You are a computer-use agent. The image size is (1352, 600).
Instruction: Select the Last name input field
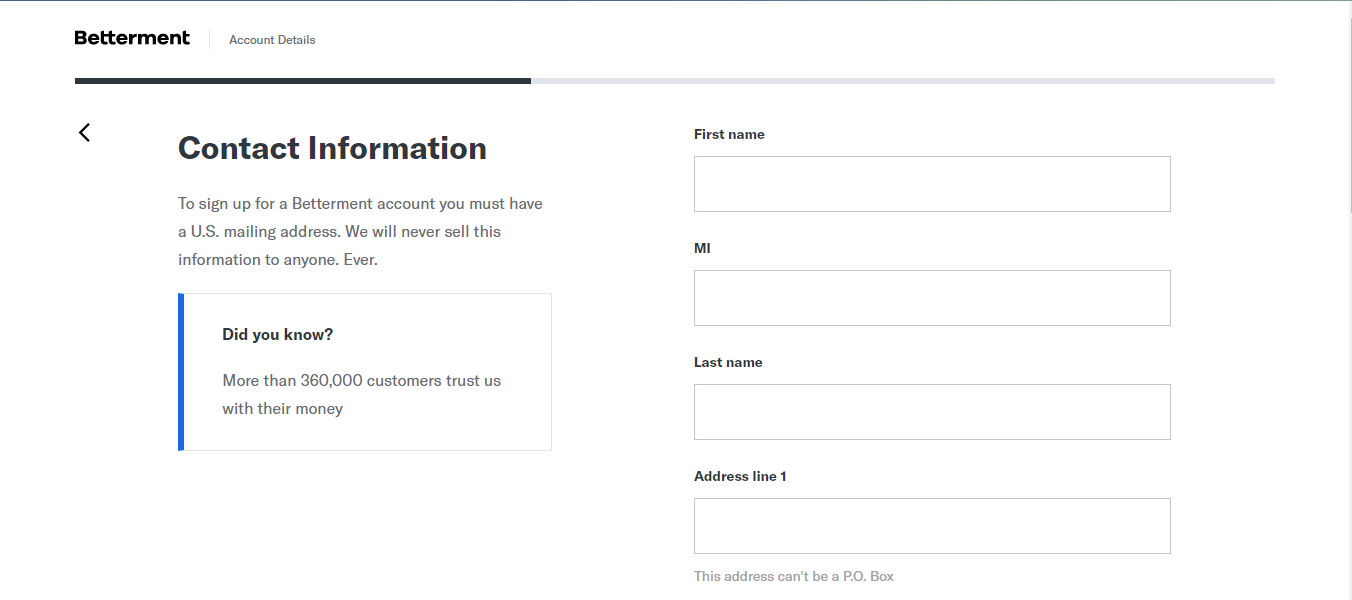pyautogui.click(x=931, y=412)
